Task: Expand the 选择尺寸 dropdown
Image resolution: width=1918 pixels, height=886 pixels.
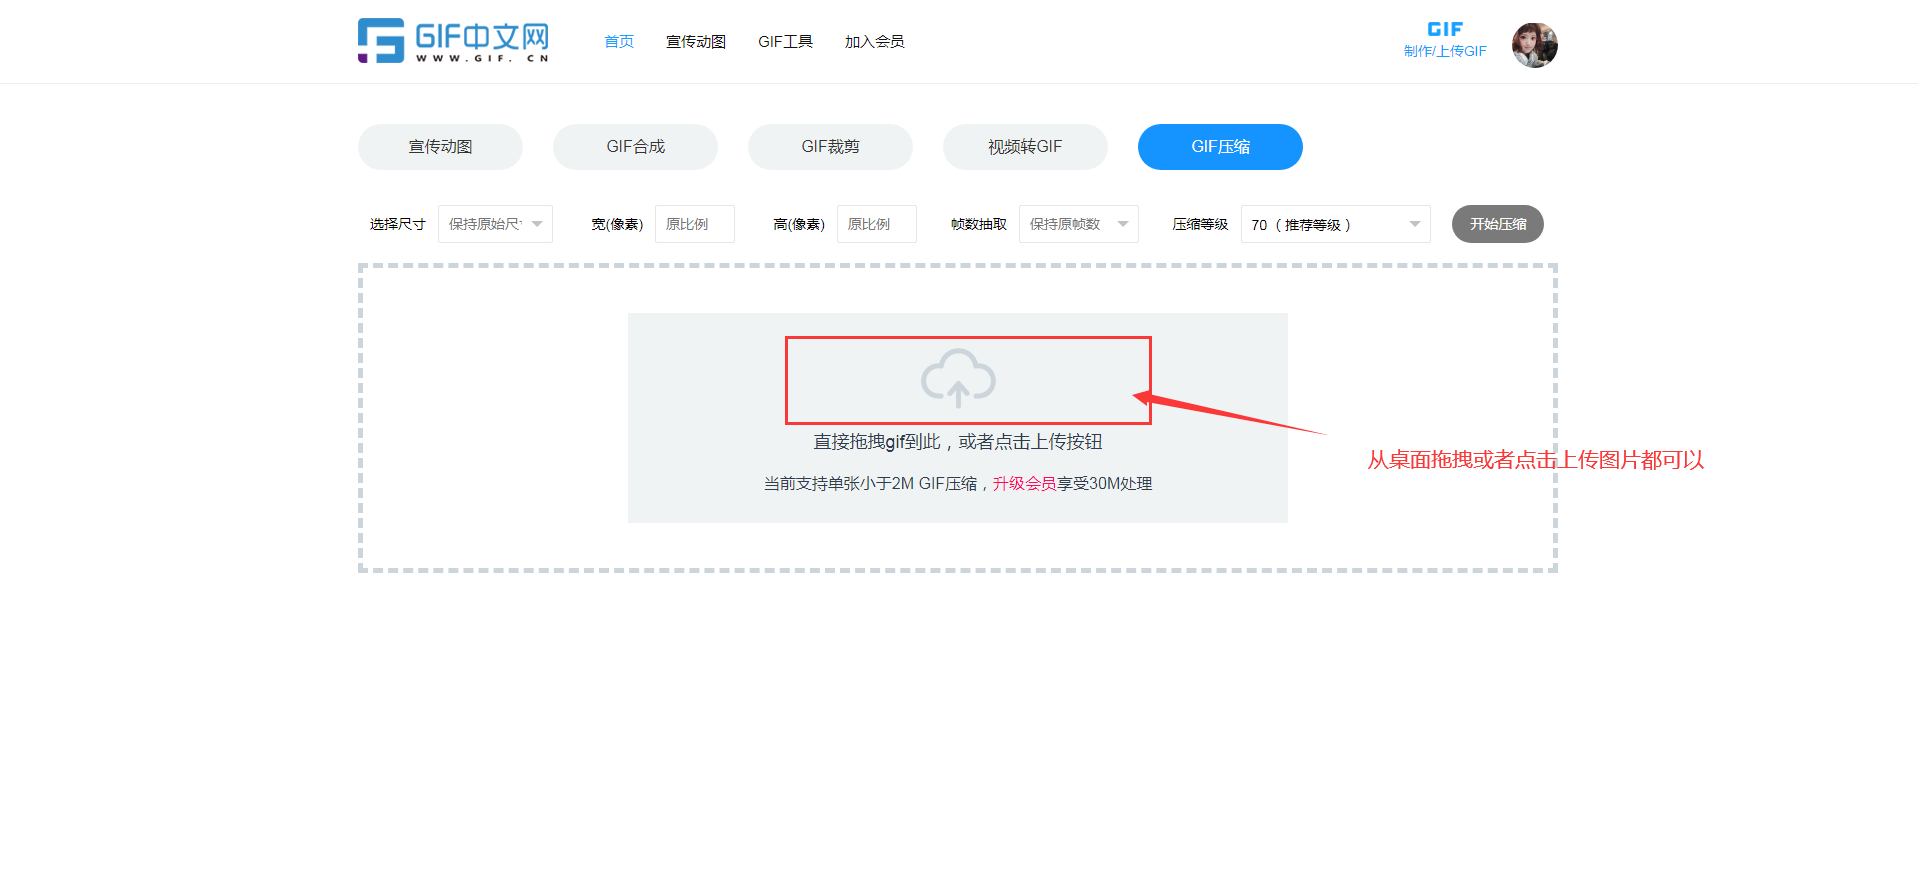Action: [495, 224]
